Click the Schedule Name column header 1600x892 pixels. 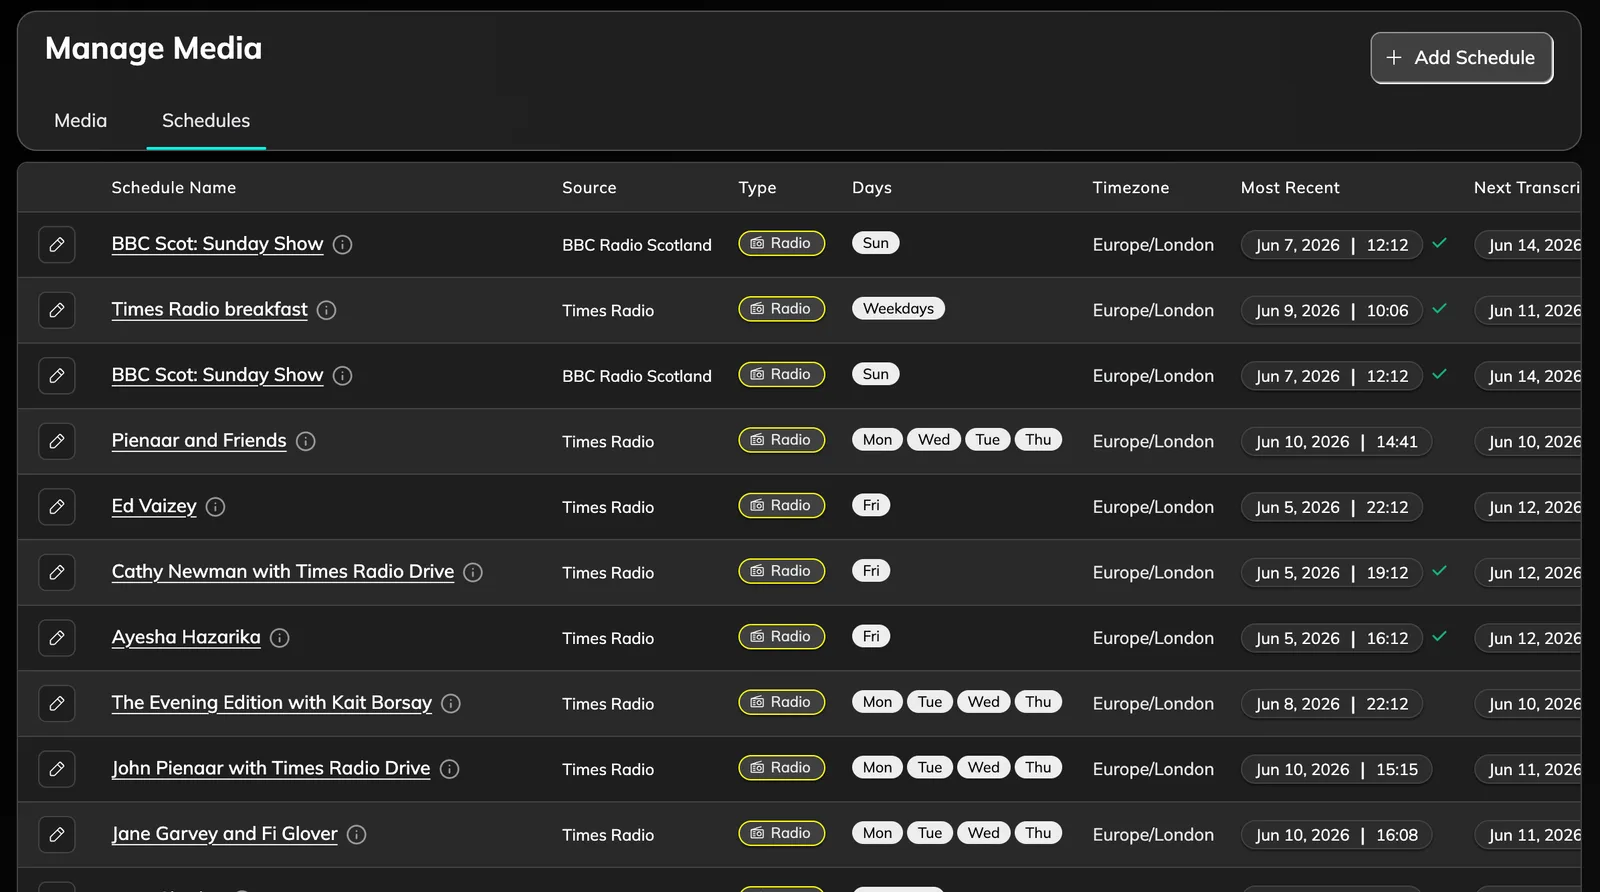pyautogui.click(x=174, y=188)
